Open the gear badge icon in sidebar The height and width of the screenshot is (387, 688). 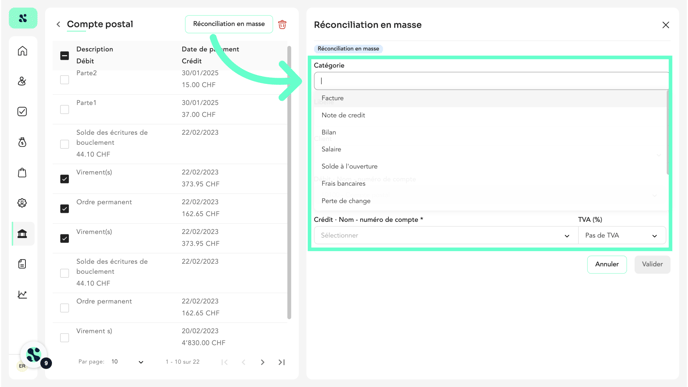[x=22, y=203]
